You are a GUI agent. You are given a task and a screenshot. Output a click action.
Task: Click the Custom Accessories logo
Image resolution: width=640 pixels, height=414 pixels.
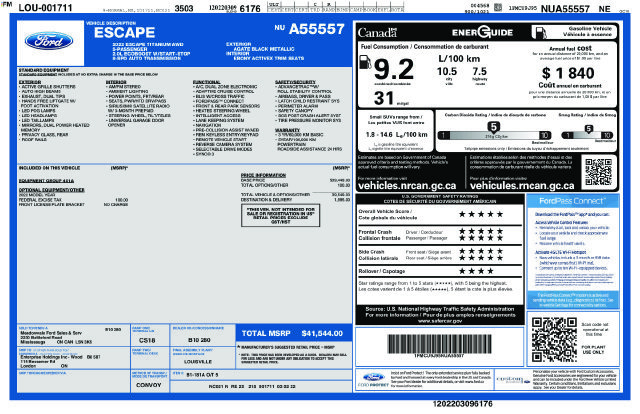[x=513, y=380]
